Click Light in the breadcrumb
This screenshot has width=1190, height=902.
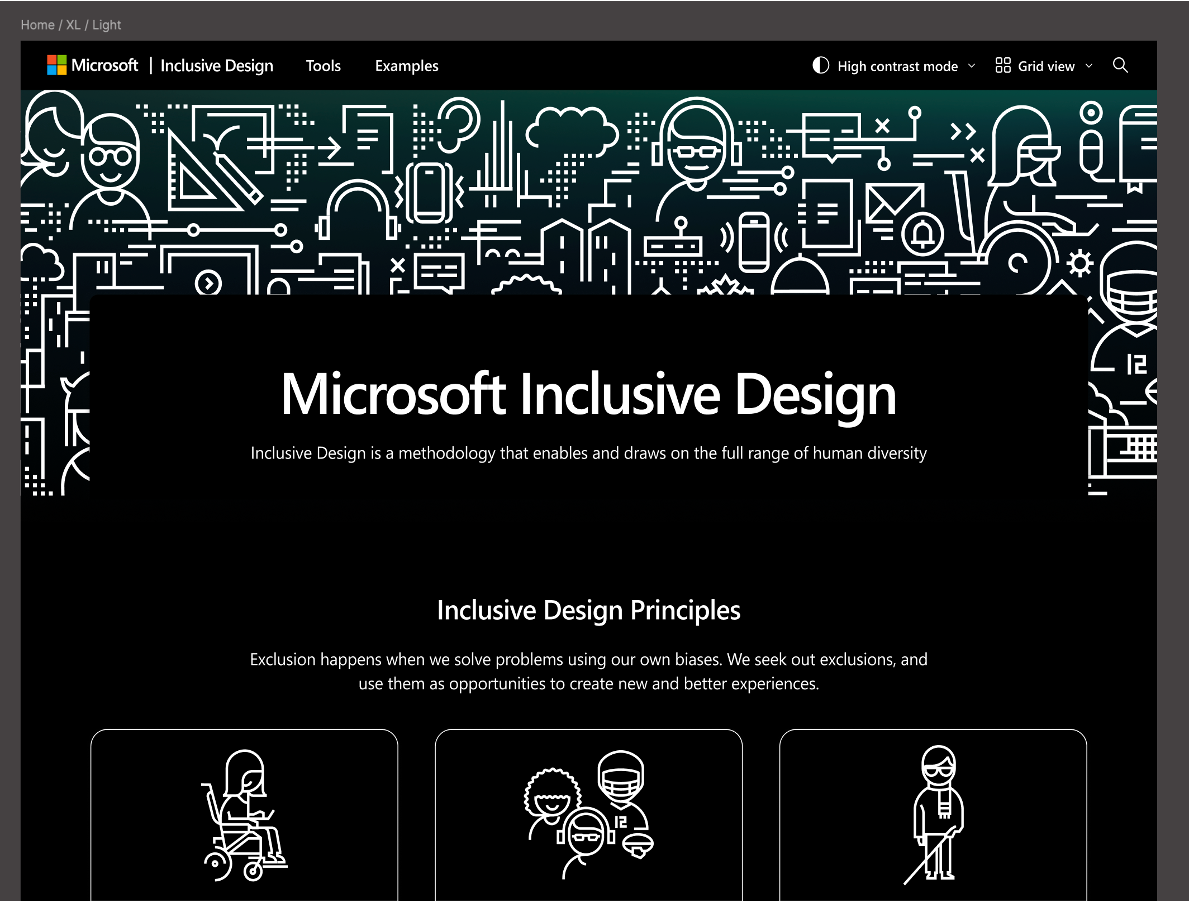point(106,25)
